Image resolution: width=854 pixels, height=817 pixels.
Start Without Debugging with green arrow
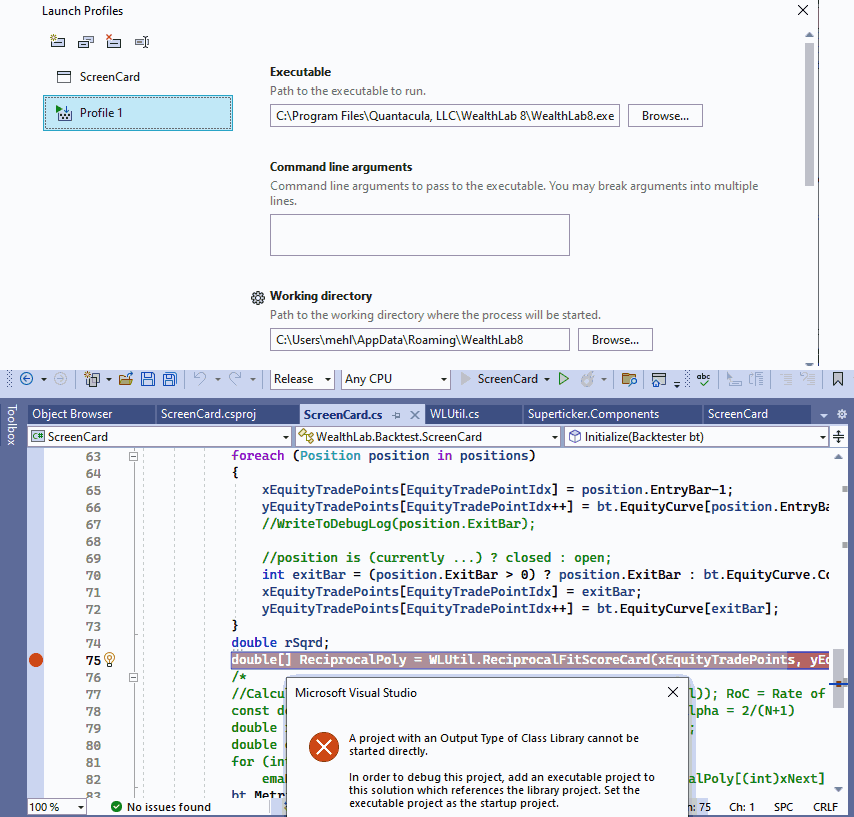(x=564, y=379)
